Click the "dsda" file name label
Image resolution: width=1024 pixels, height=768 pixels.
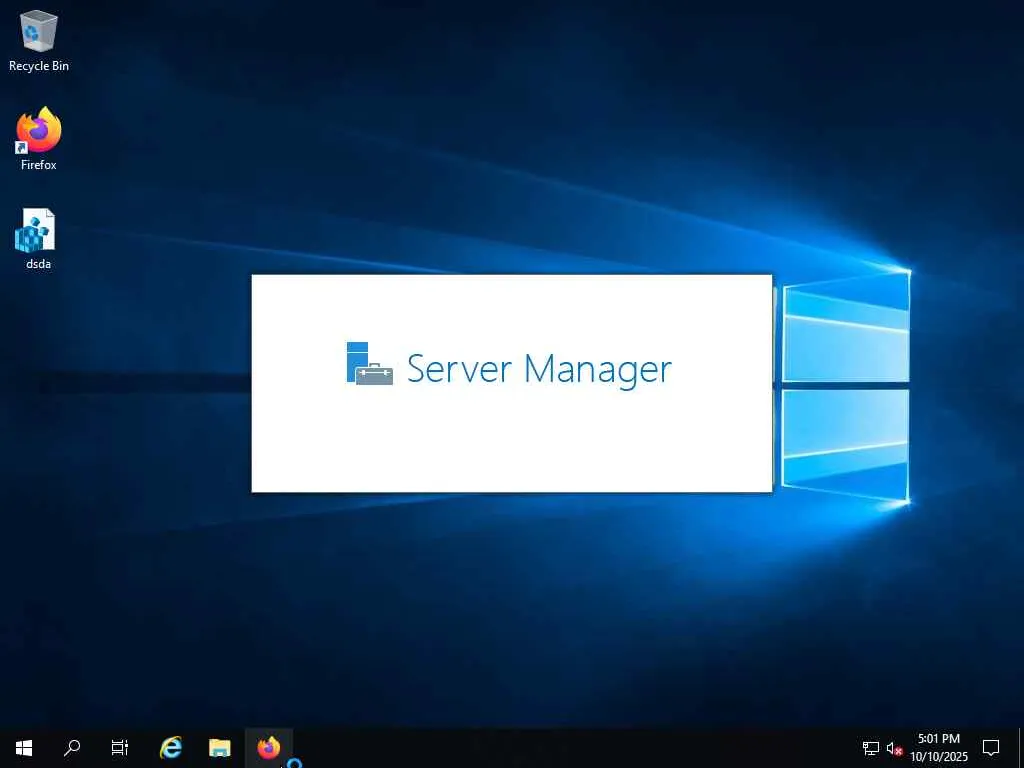click(39, 264)
